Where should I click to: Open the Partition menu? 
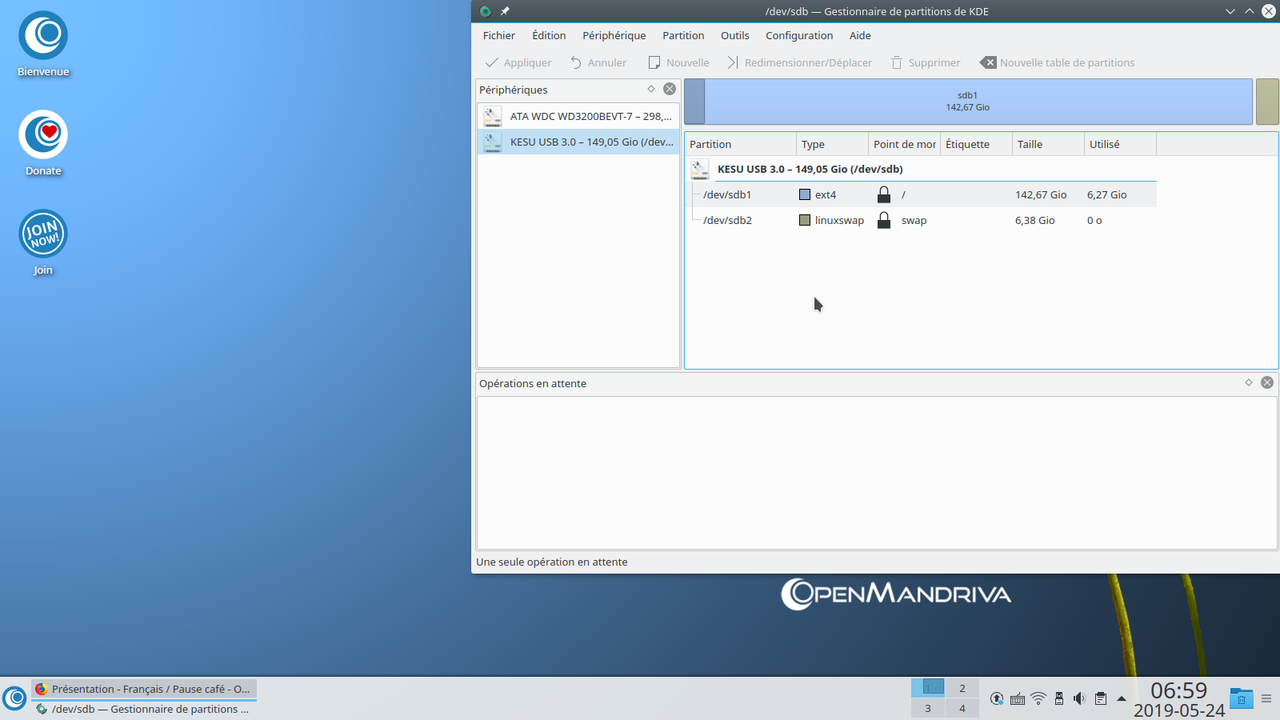click(683, 35)
